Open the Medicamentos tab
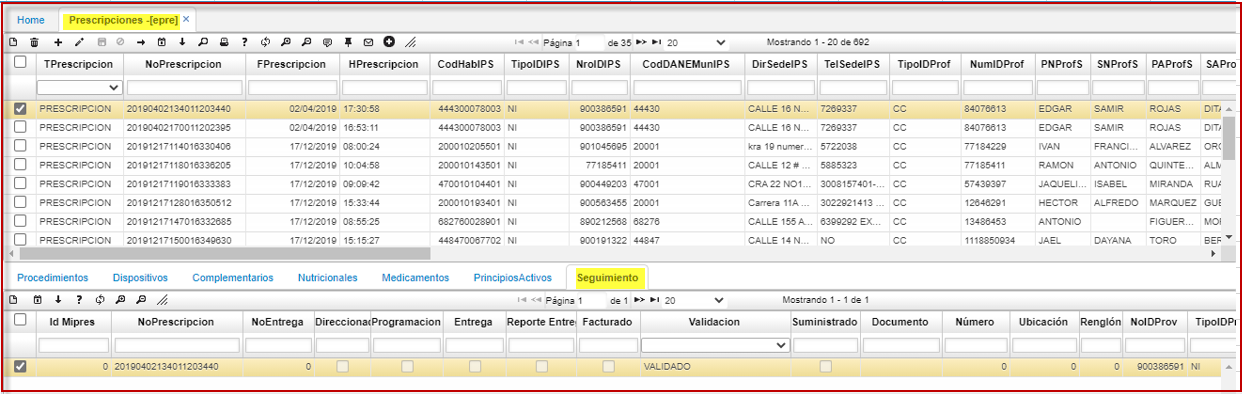 click(x=415, y=277)
